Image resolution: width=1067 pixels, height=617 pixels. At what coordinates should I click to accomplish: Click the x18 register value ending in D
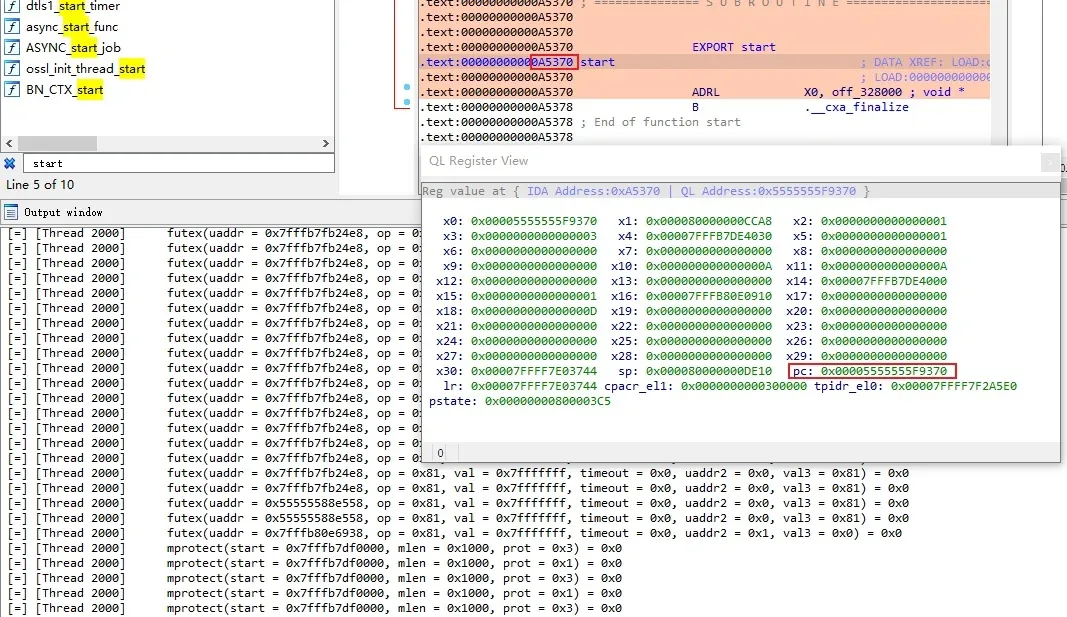(x=534, y=311)
